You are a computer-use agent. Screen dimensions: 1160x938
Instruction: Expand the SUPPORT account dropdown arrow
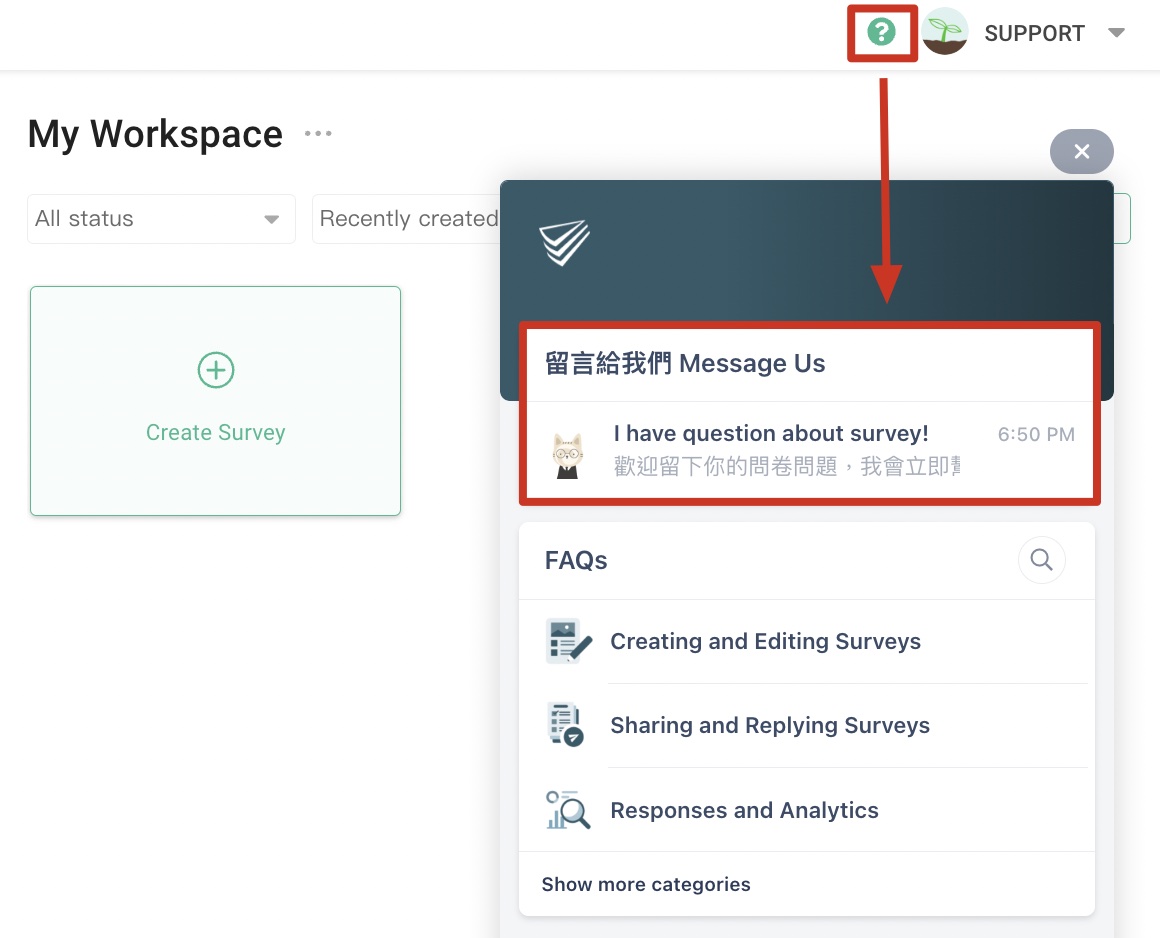pos(1116,33)
